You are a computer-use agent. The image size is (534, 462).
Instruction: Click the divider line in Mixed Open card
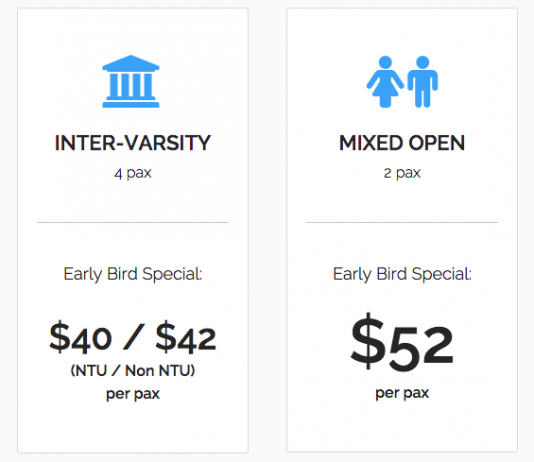point(402,222)
